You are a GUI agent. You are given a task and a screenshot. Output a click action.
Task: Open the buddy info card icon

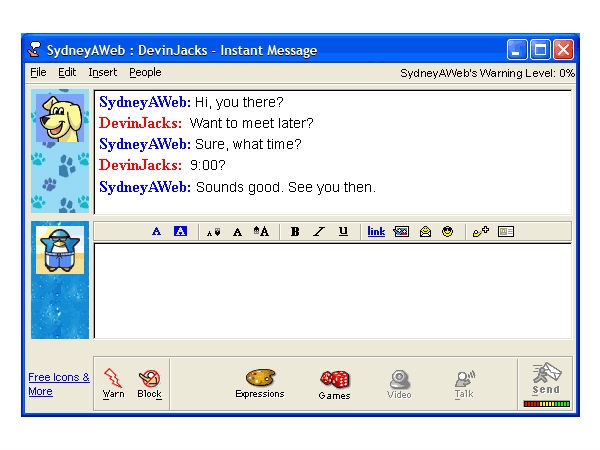pyautogui.click(x=505, y=232)
